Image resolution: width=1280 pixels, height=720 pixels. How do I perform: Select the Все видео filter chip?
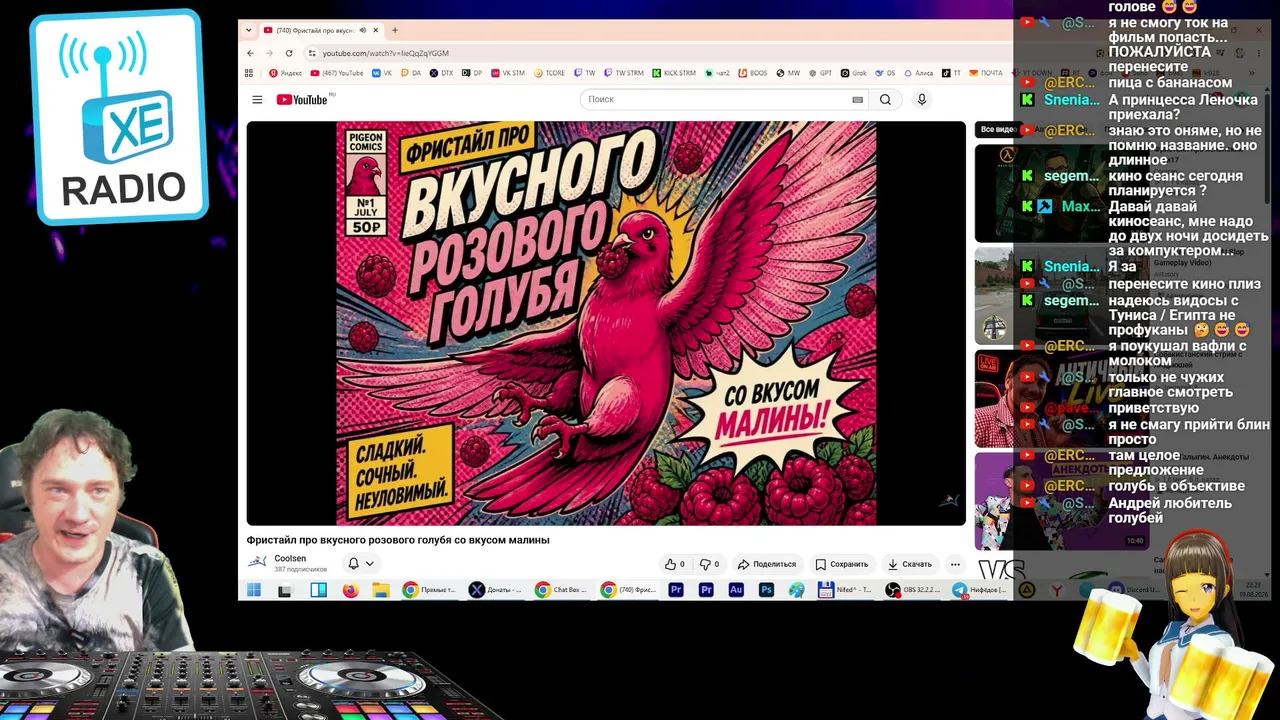[x=998, y=129]
